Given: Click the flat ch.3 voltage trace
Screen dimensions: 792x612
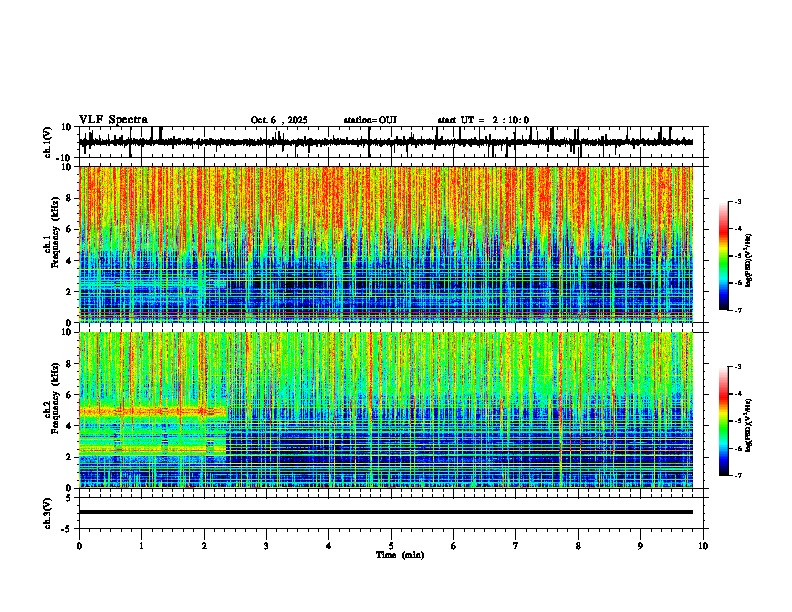Looking at the screenshot, I should tap(386, 512).
